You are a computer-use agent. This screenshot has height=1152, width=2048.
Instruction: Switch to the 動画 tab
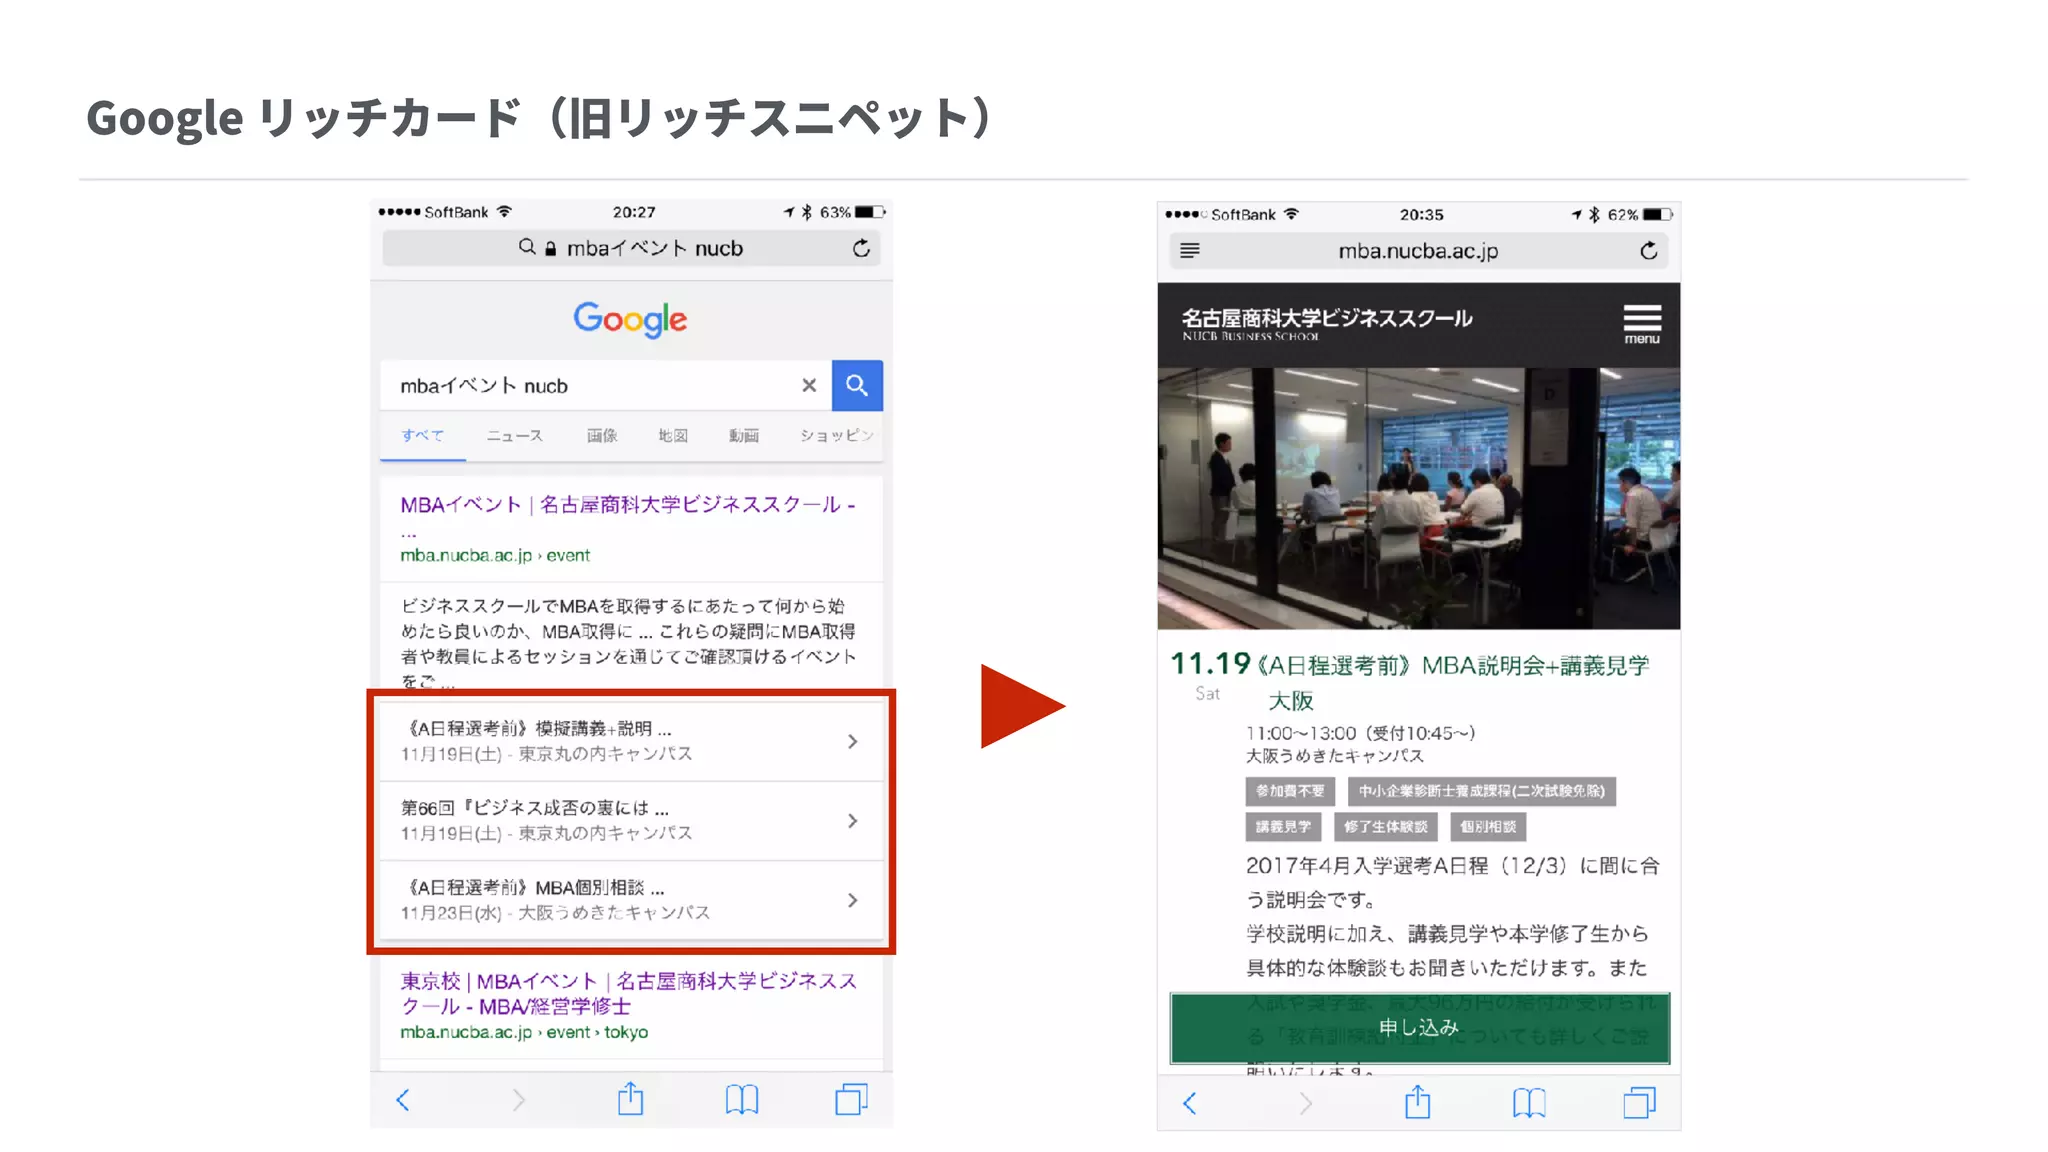[x=744, y=436]
